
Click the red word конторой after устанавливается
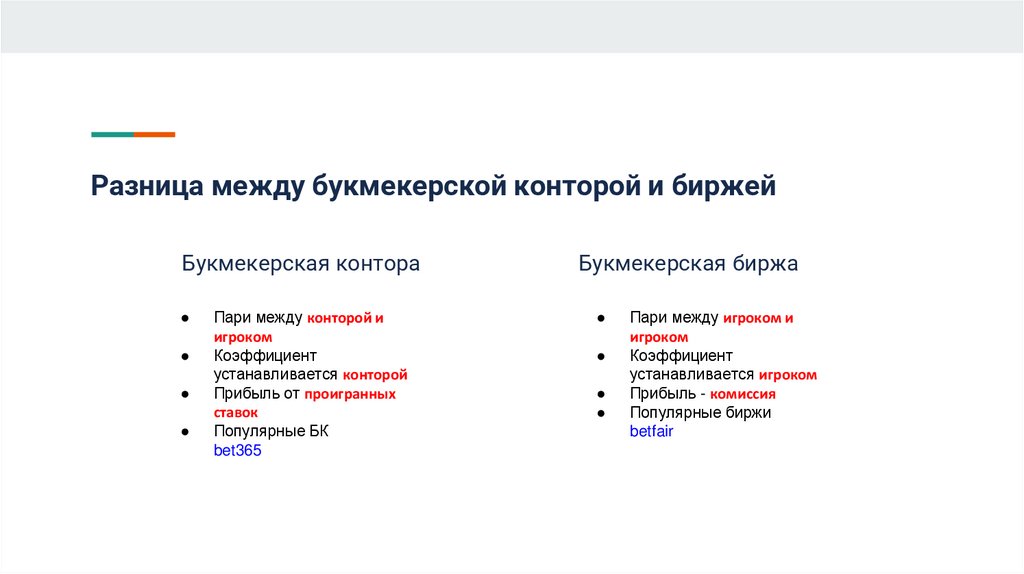[375, 375]
